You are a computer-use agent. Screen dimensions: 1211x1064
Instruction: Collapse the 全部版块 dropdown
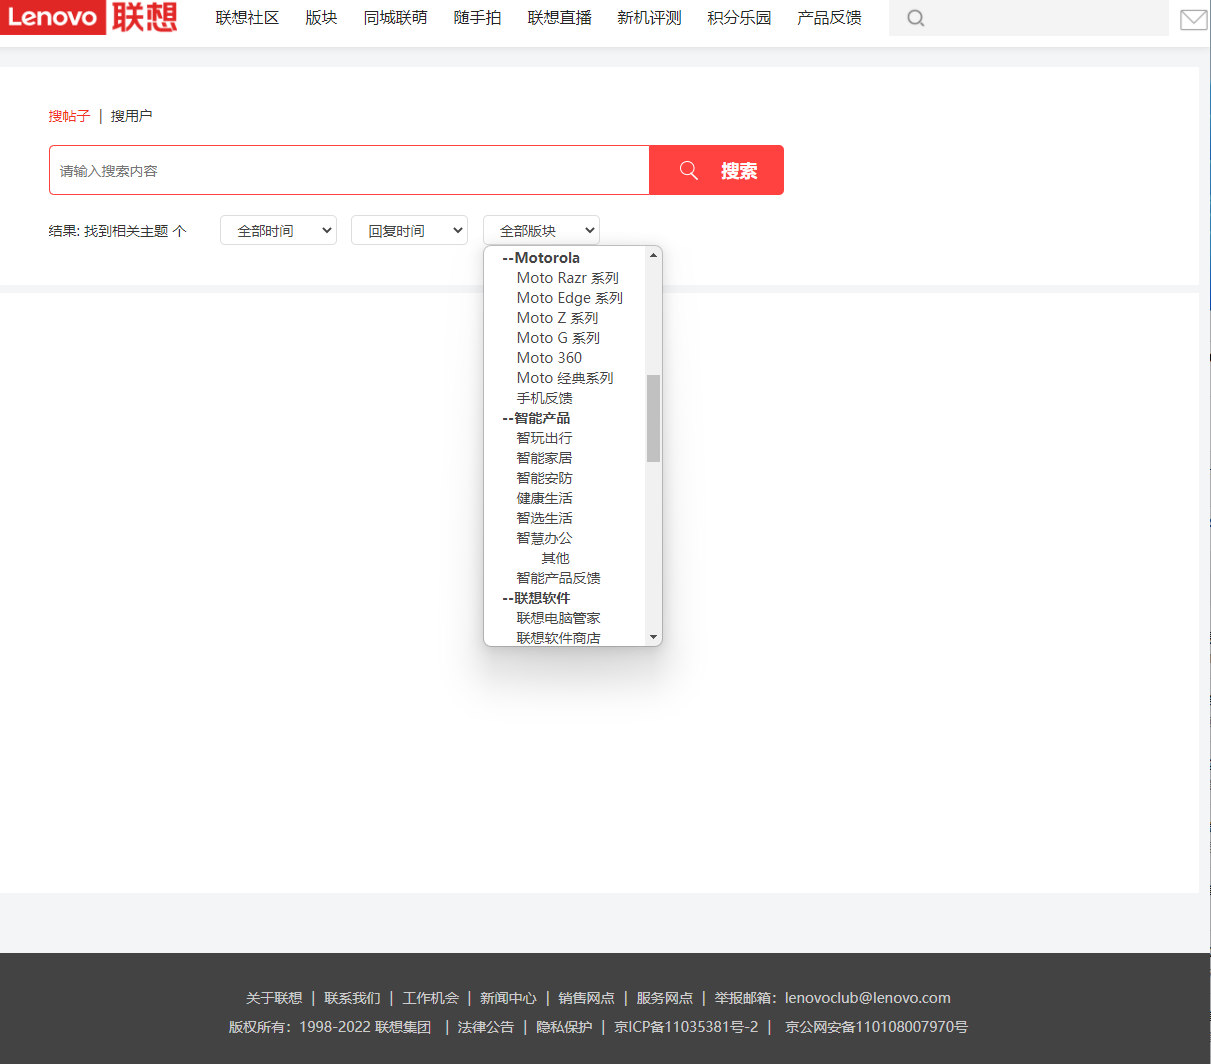[x=541, y=231]
